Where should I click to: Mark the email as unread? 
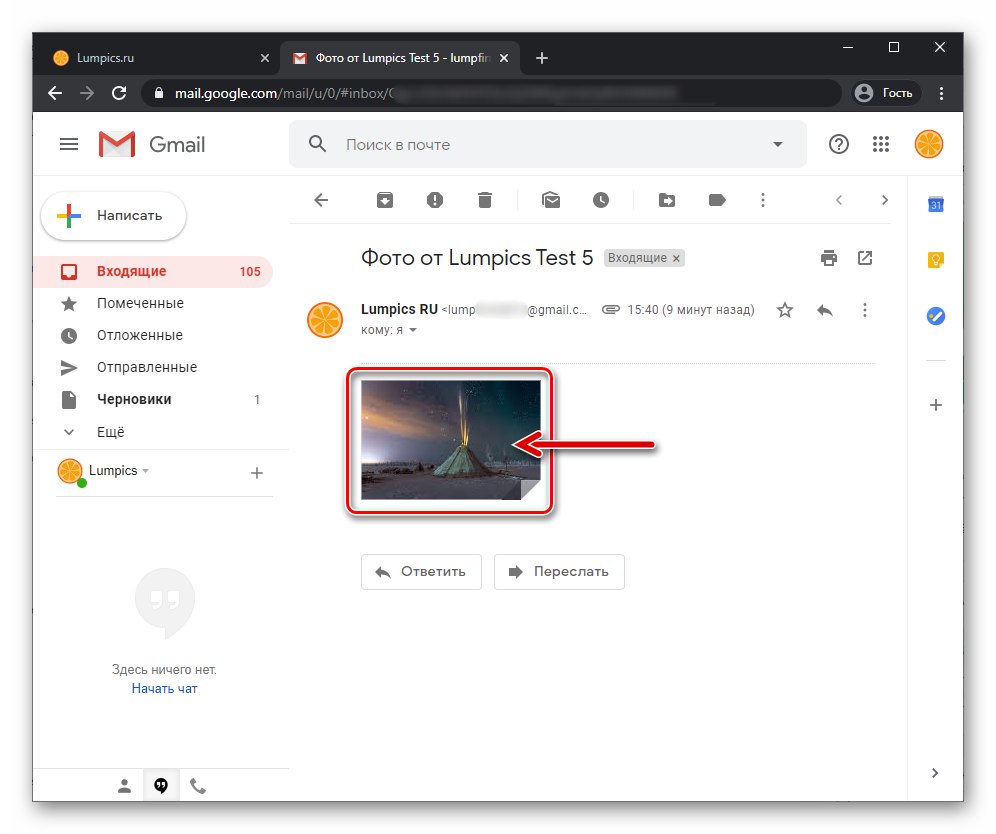(x=551, y=200)
